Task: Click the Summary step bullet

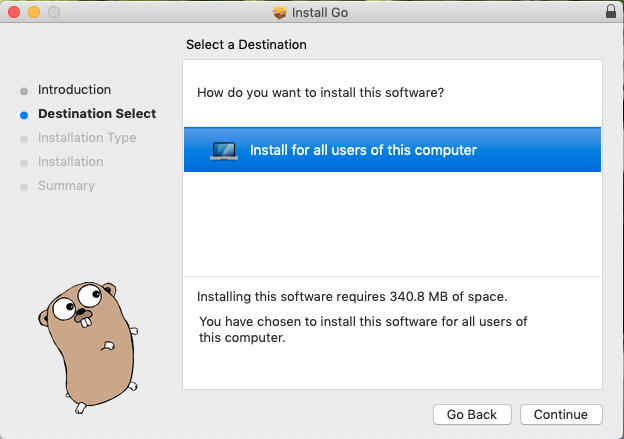Action: 24,187
